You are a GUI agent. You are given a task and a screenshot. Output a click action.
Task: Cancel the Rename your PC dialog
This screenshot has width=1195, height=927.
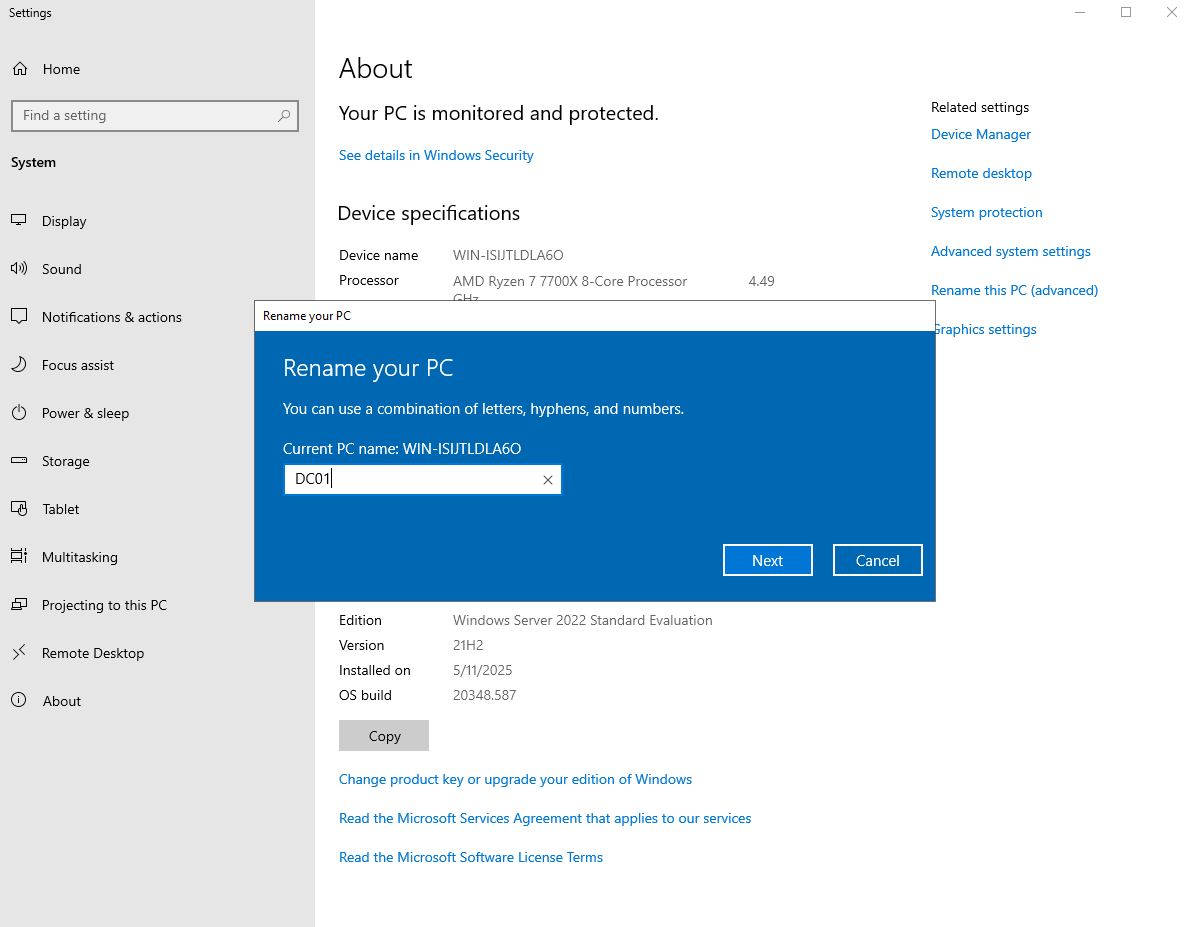pos(877,559)
